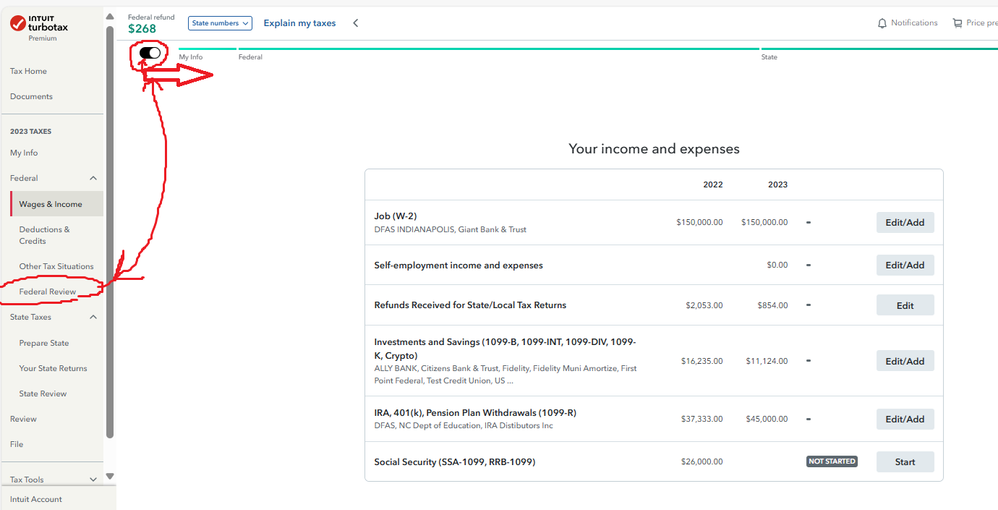
Task: Click Edit for State/Local Tax Refunds
Action: click(x=905, y=305)
